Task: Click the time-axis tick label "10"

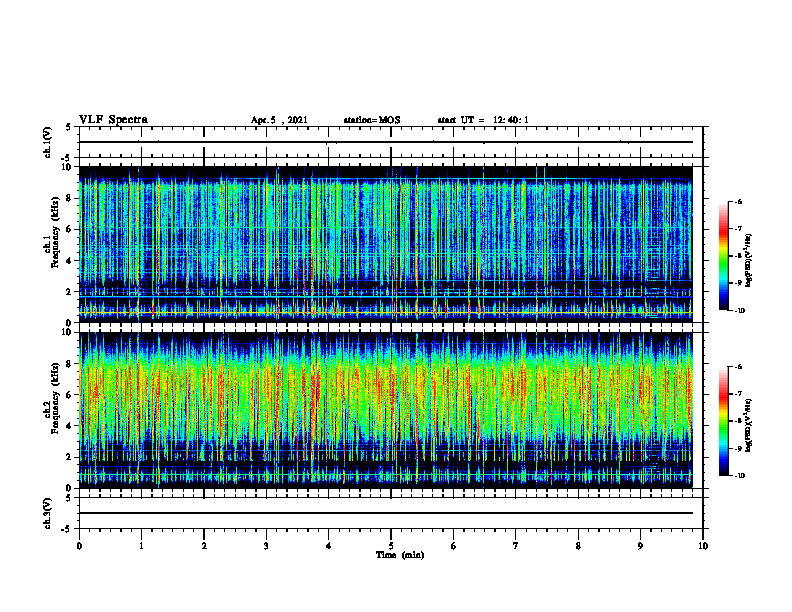Action: click(703, 546)
